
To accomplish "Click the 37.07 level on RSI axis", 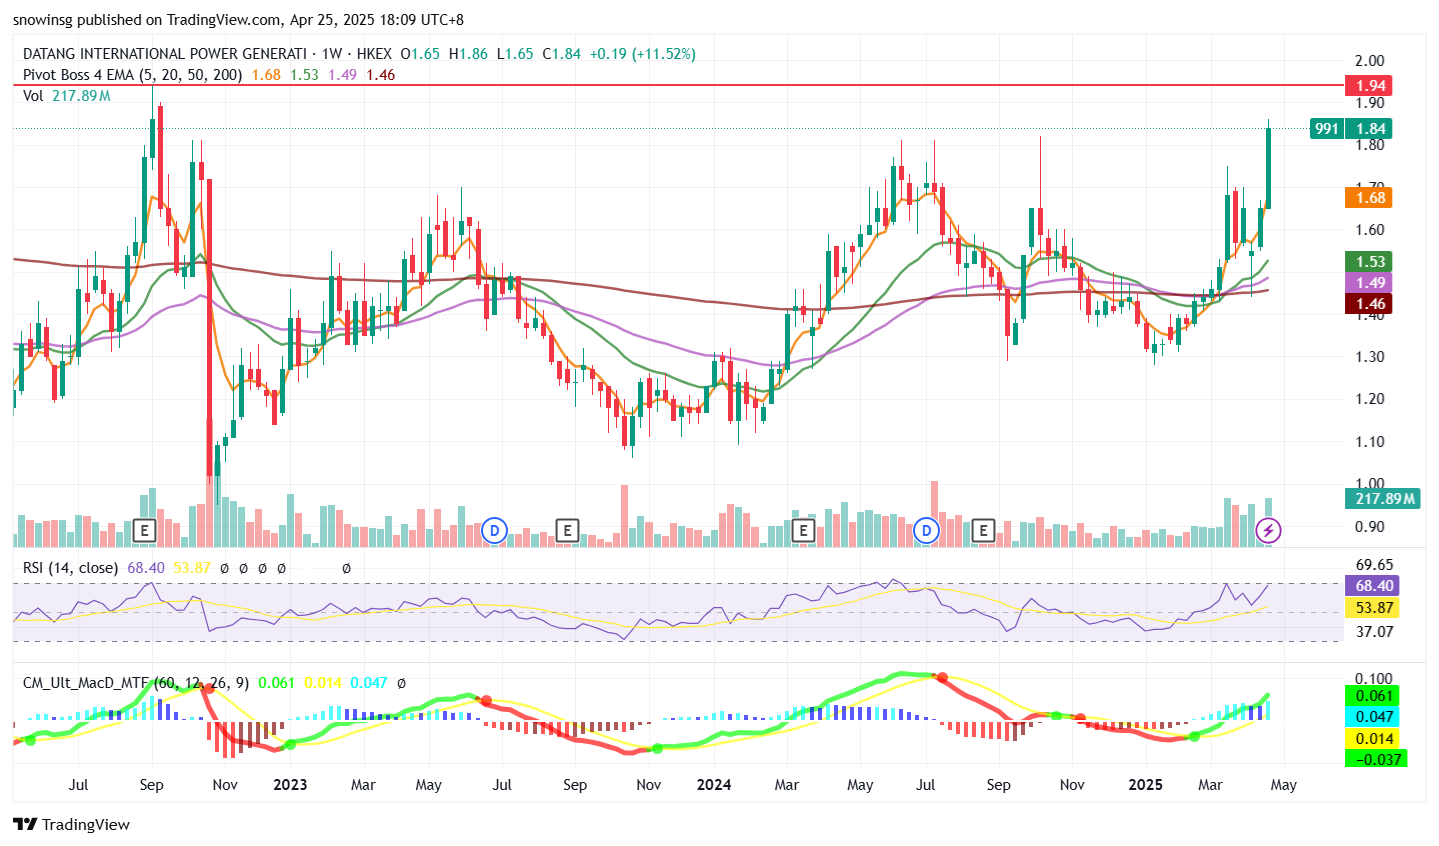I will tap(1374, 632).
